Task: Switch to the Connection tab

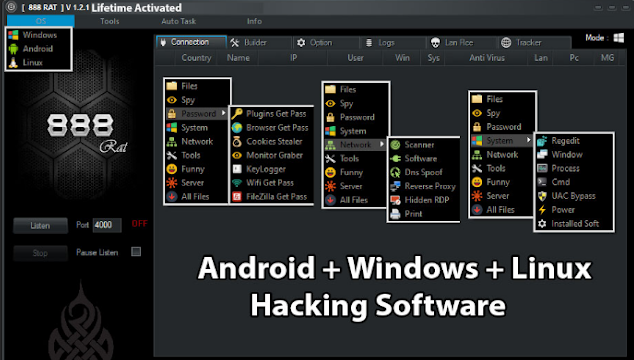Action: click(x=191, y=42)
